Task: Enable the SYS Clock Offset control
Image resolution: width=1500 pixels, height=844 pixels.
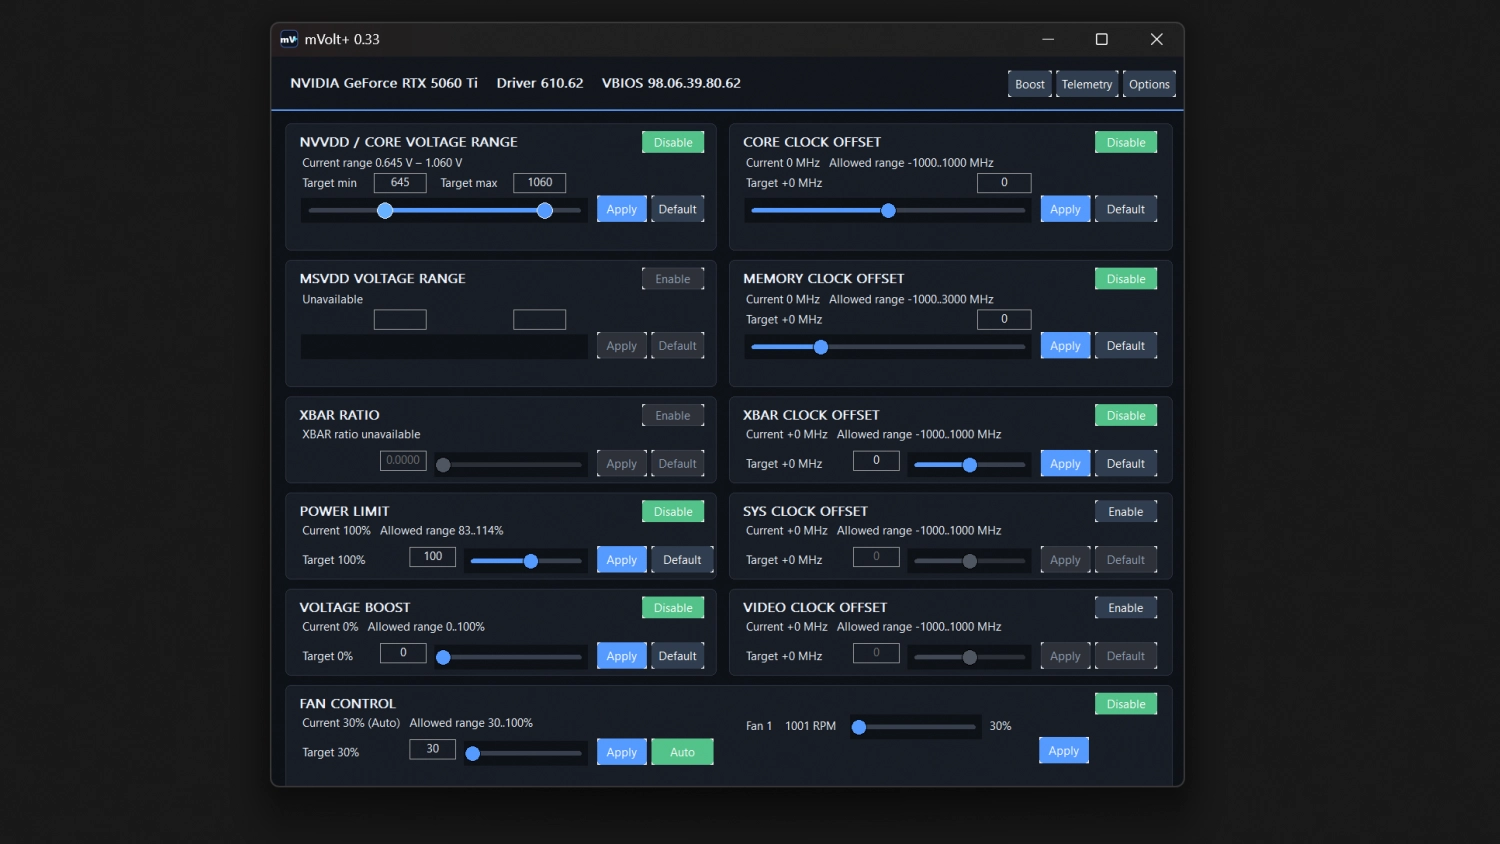Action: [1126, 511]
